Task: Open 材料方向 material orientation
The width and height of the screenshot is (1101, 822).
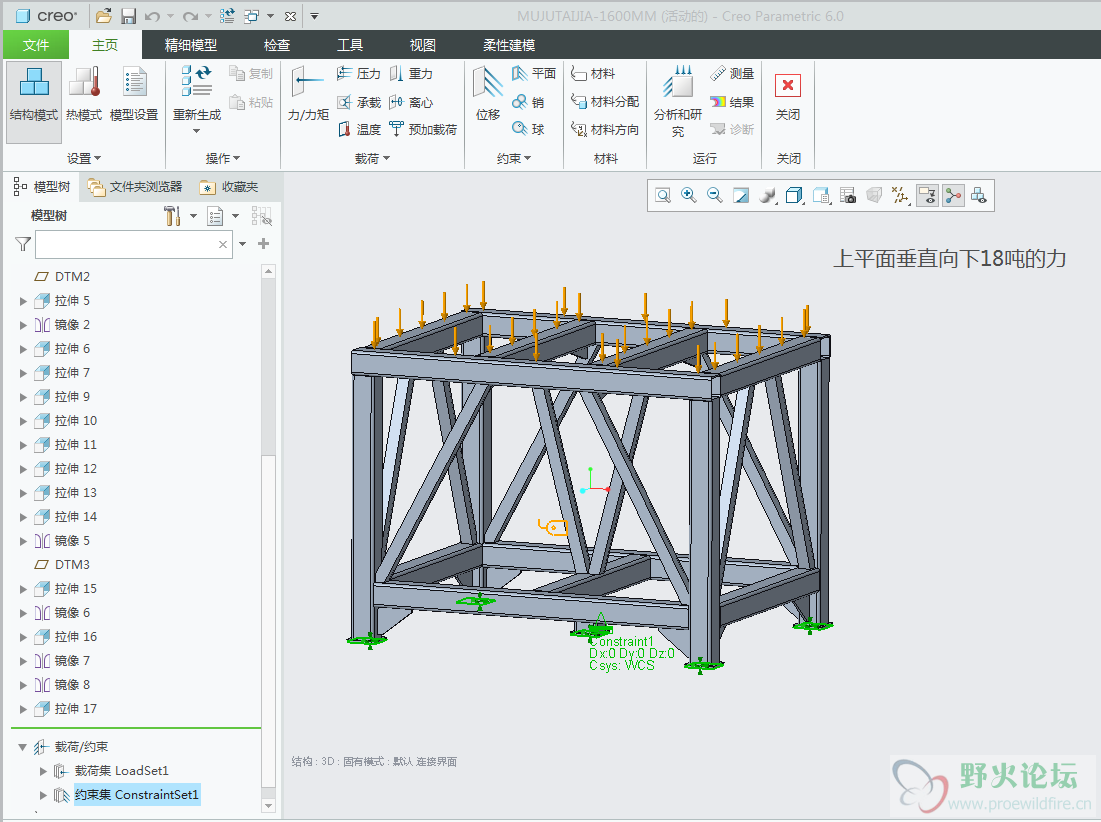Action: coord(605,129)
